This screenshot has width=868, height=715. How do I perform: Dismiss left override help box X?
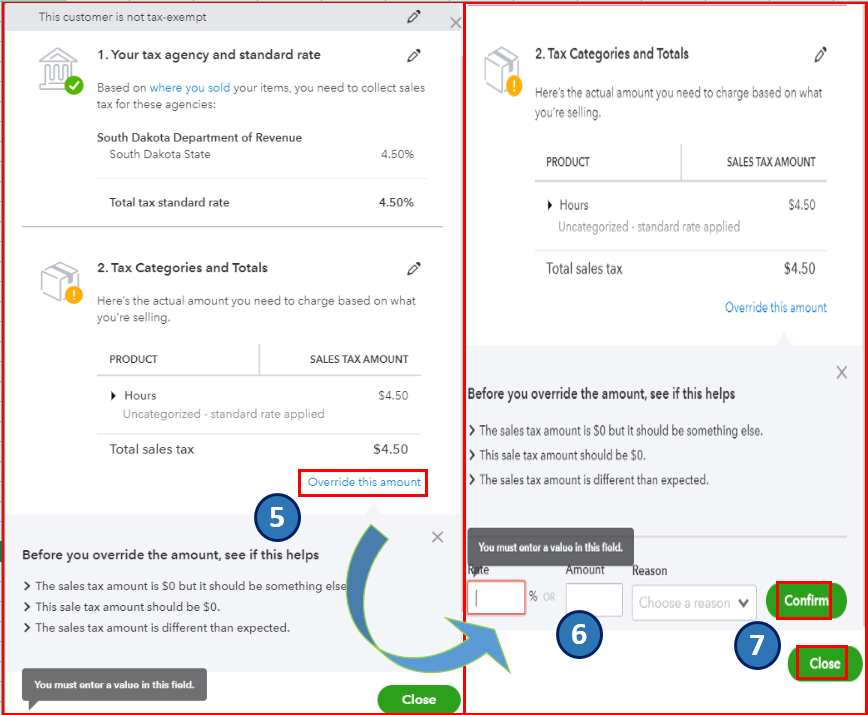click(437, 537)
